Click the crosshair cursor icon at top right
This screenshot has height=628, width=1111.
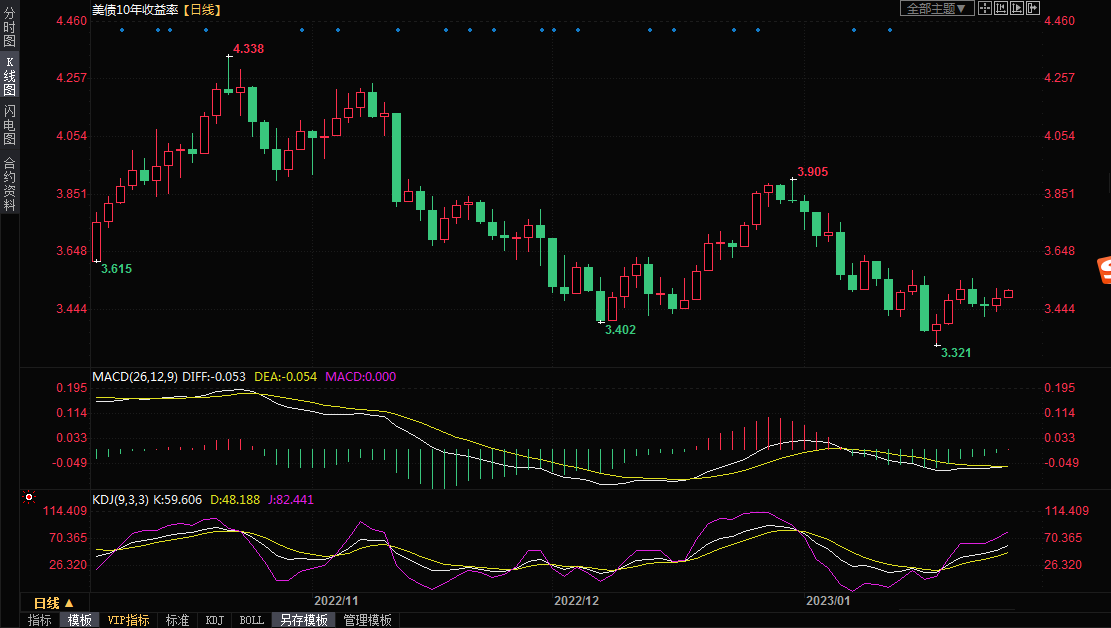pyautogui.click(x=984, y=8)
